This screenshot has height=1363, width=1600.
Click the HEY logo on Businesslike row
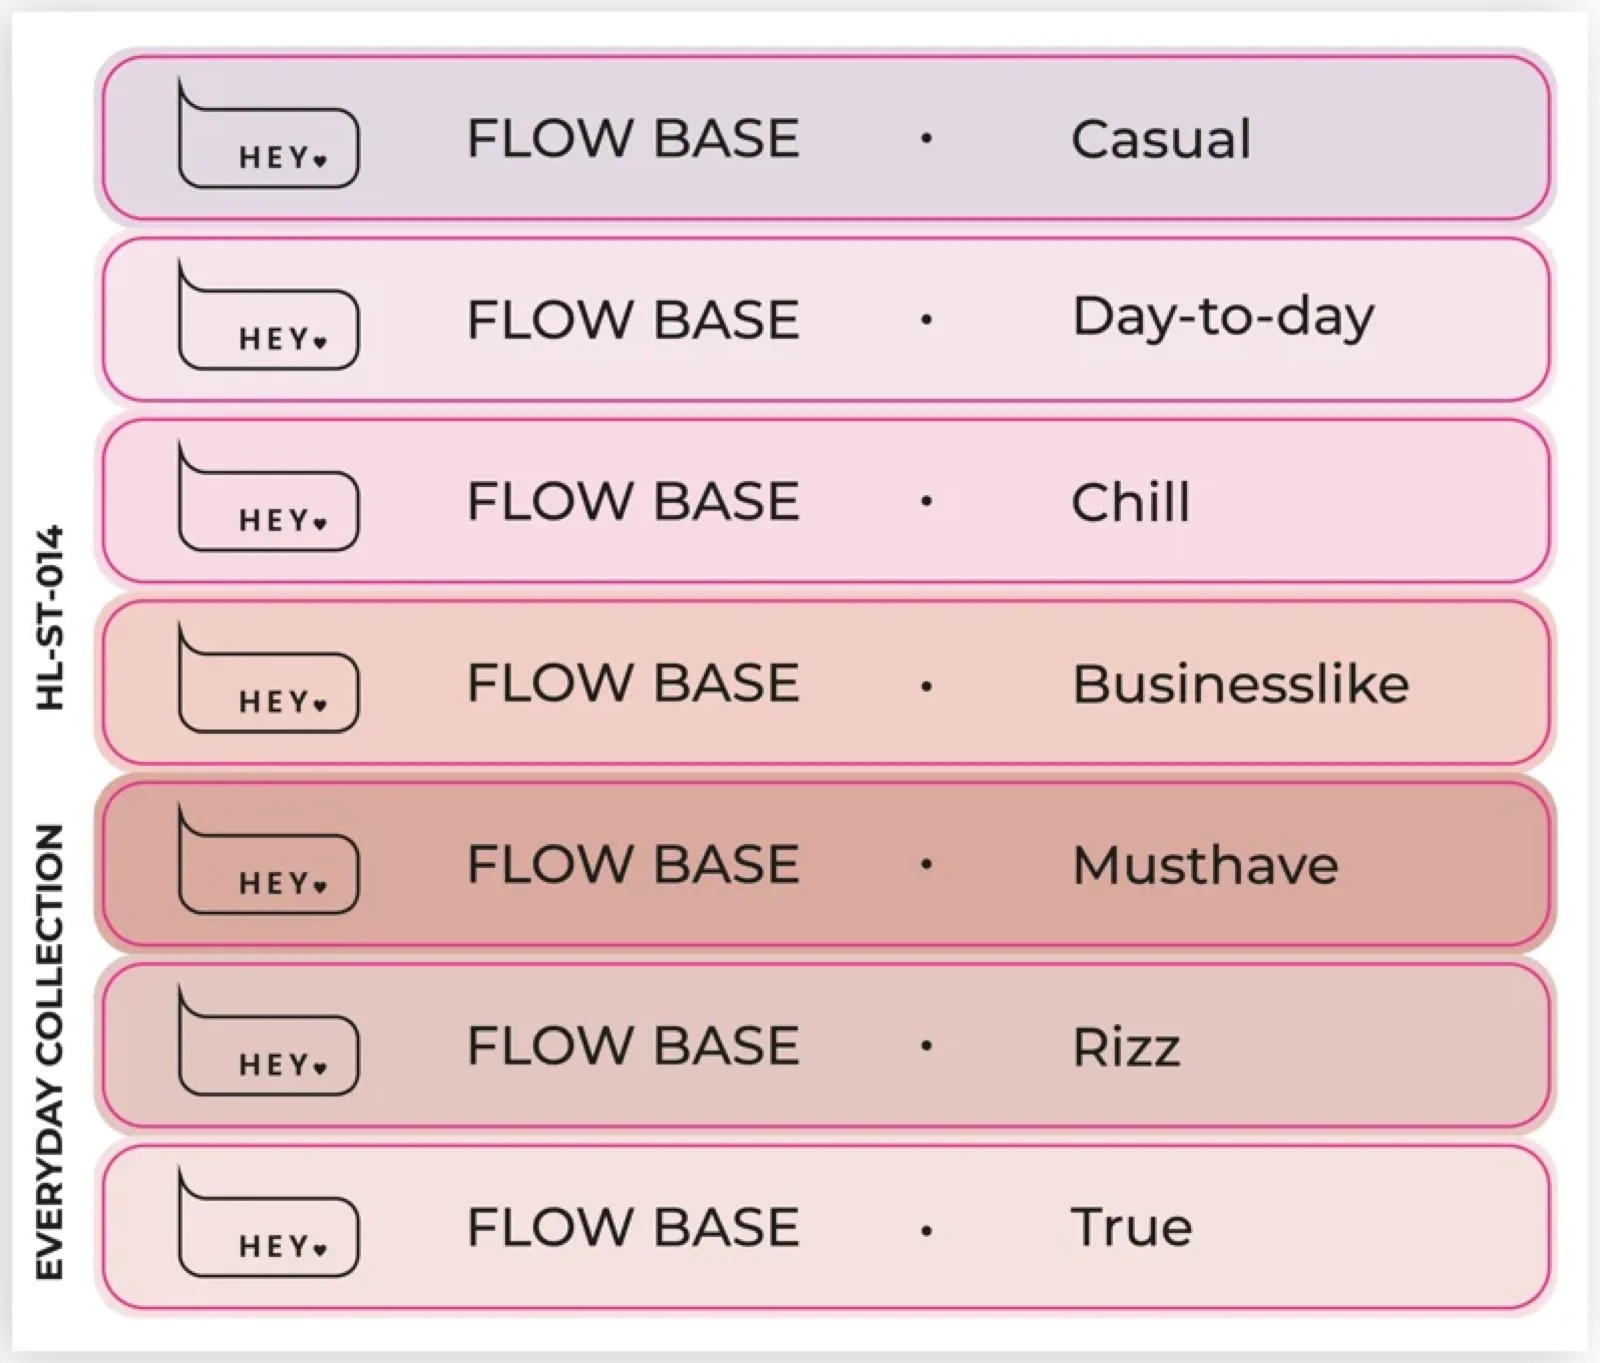click(268, 678)
